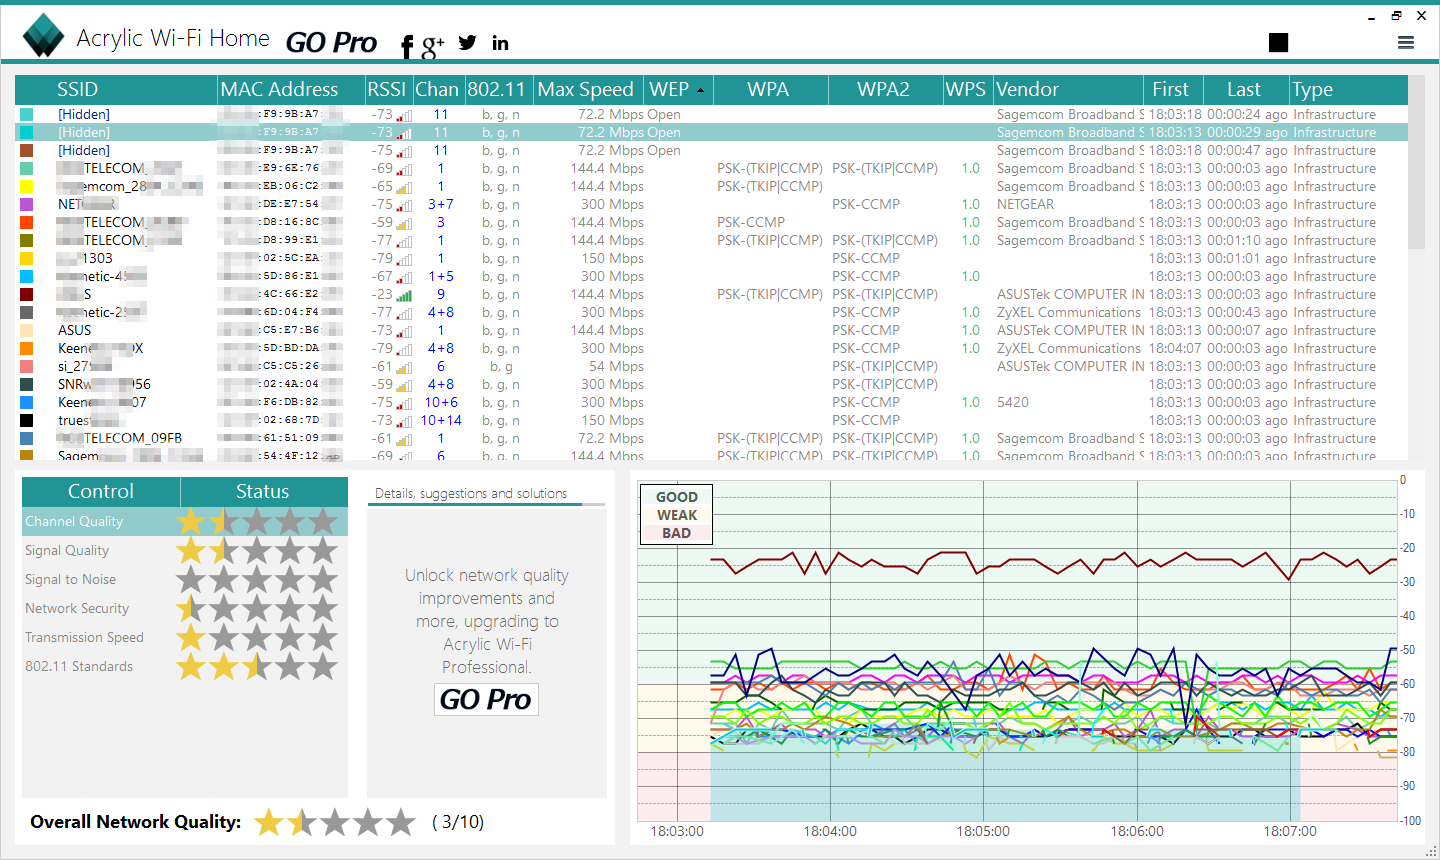Click the Facebook icon in header
The height and width of the screenshot is (860, 1440).
(406, 46)
